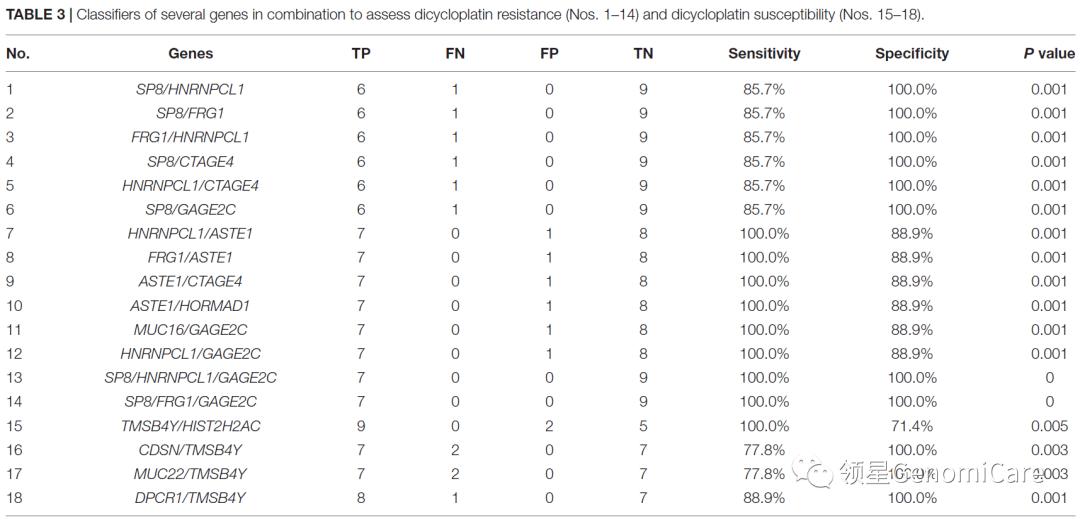The image size is (1080, 520).
Task: Click the TP column header
Action: pos(361,53)
